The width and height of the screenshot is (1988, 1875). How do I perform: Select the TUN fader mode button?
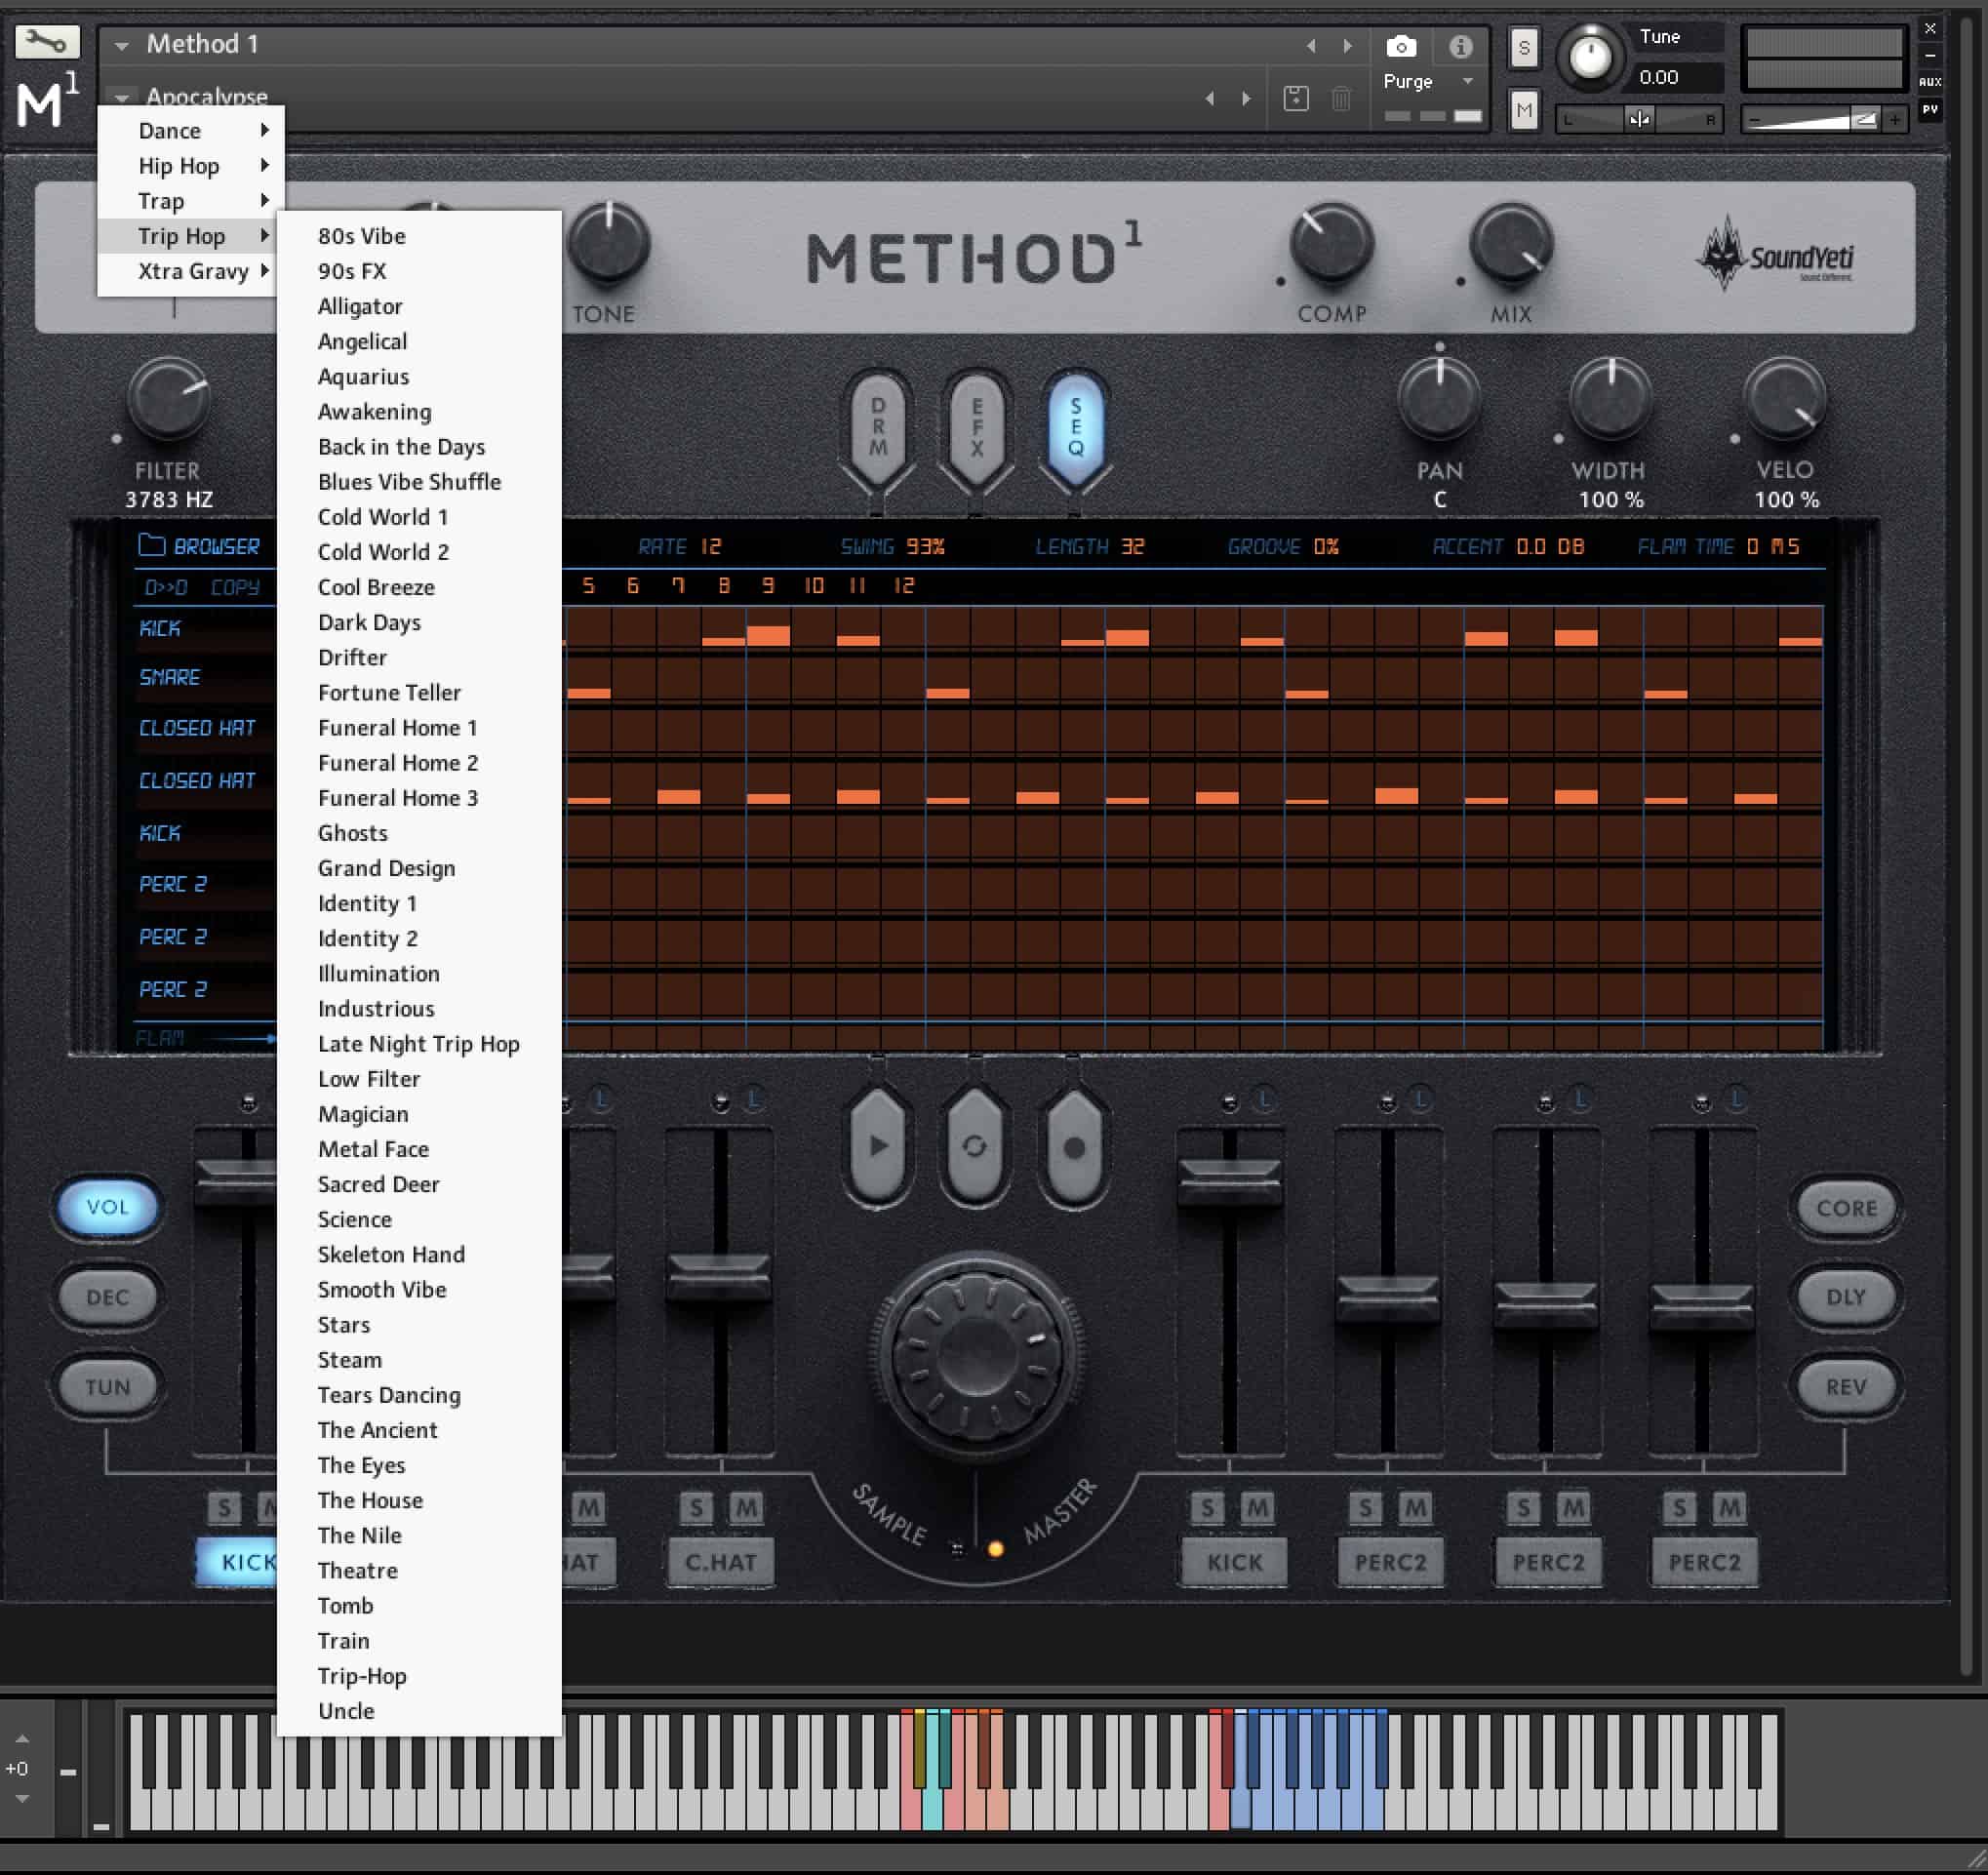107,1386
